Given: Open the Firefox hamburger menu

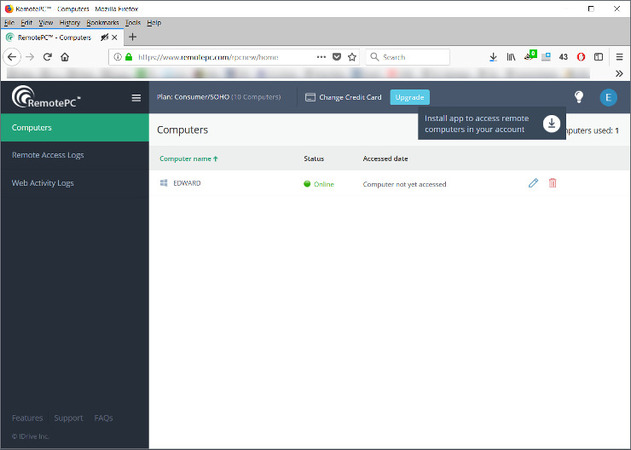Looking at the screenshot, I should (x=619, y=57).
